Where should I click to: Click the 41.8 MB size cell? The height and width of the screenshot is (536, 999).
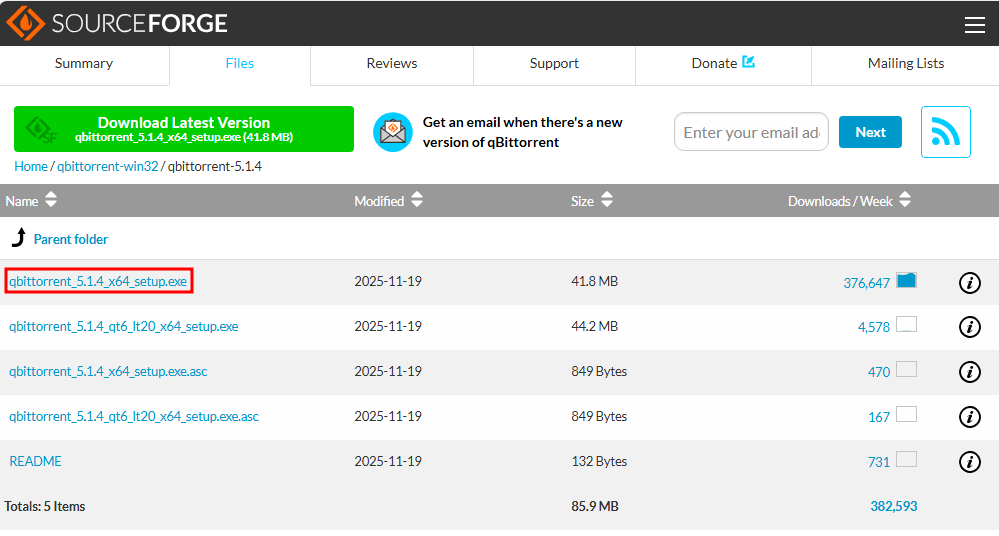594,281
